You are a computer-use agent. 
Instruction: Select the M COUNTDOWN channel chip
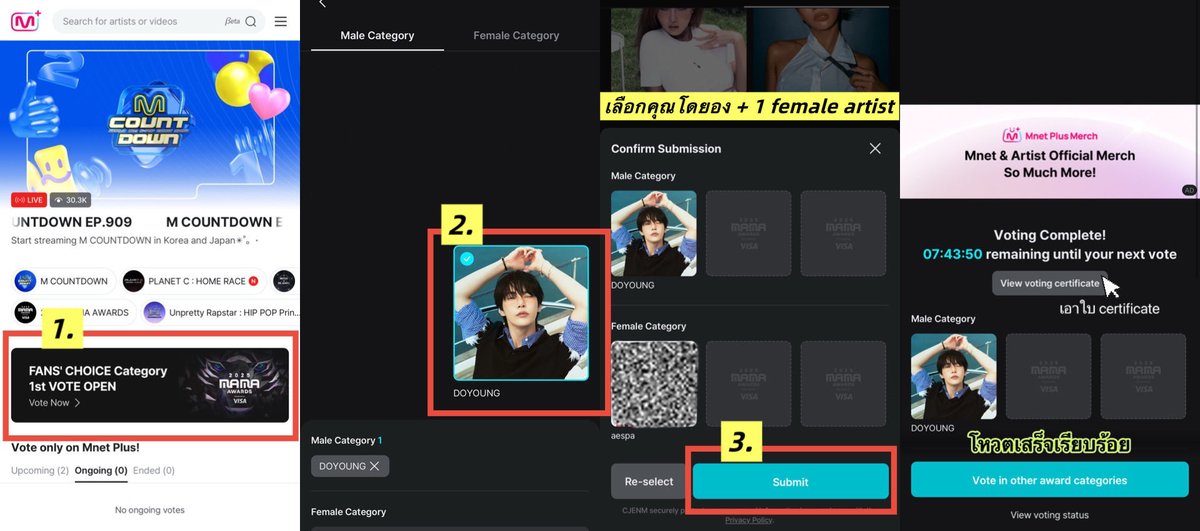(x=62, y=281)
